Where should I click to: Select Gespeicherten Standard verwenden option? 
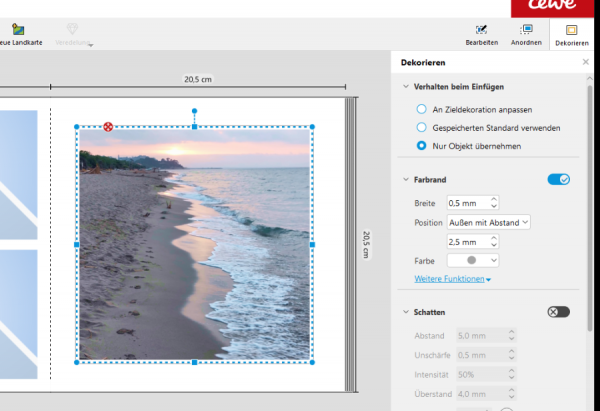(421, 127)
